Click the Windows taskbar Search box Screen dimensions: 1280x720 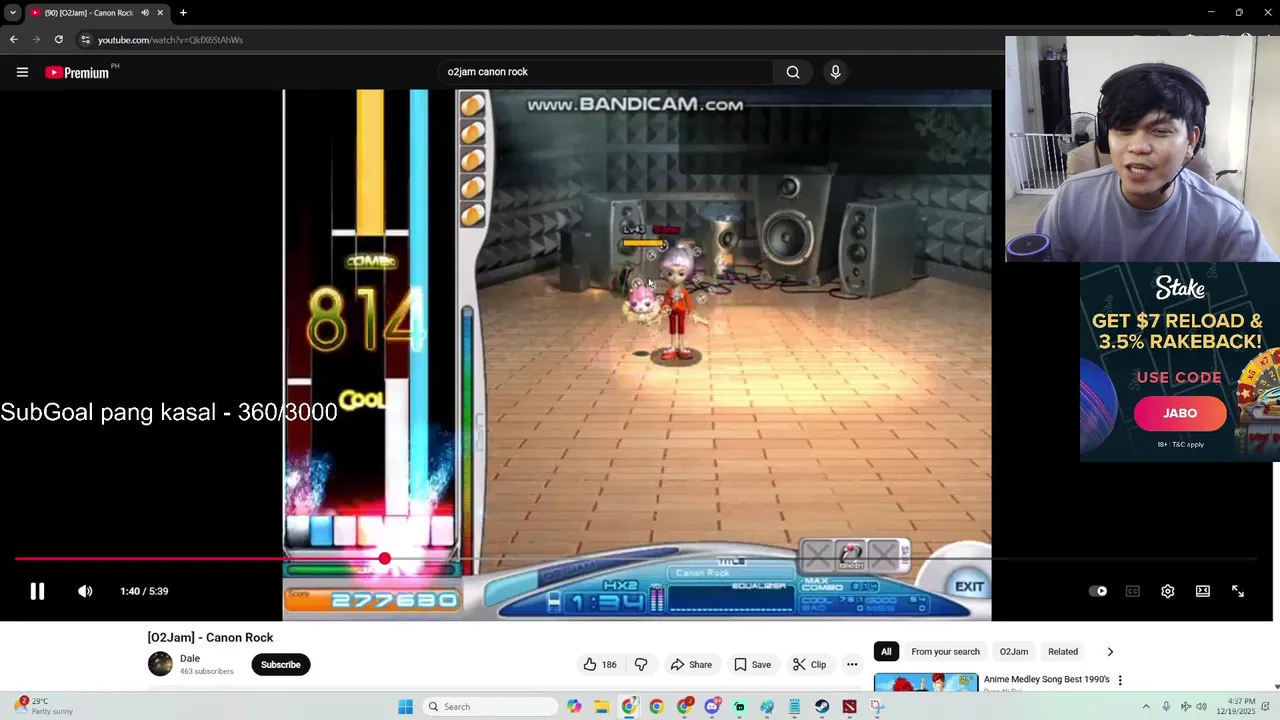(x=490, y=707)
